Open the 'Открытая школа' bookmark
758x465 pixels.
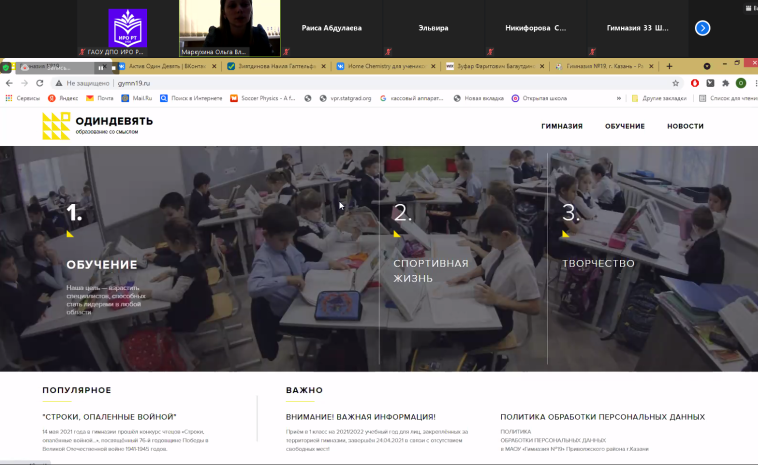[x=539, y=98]
